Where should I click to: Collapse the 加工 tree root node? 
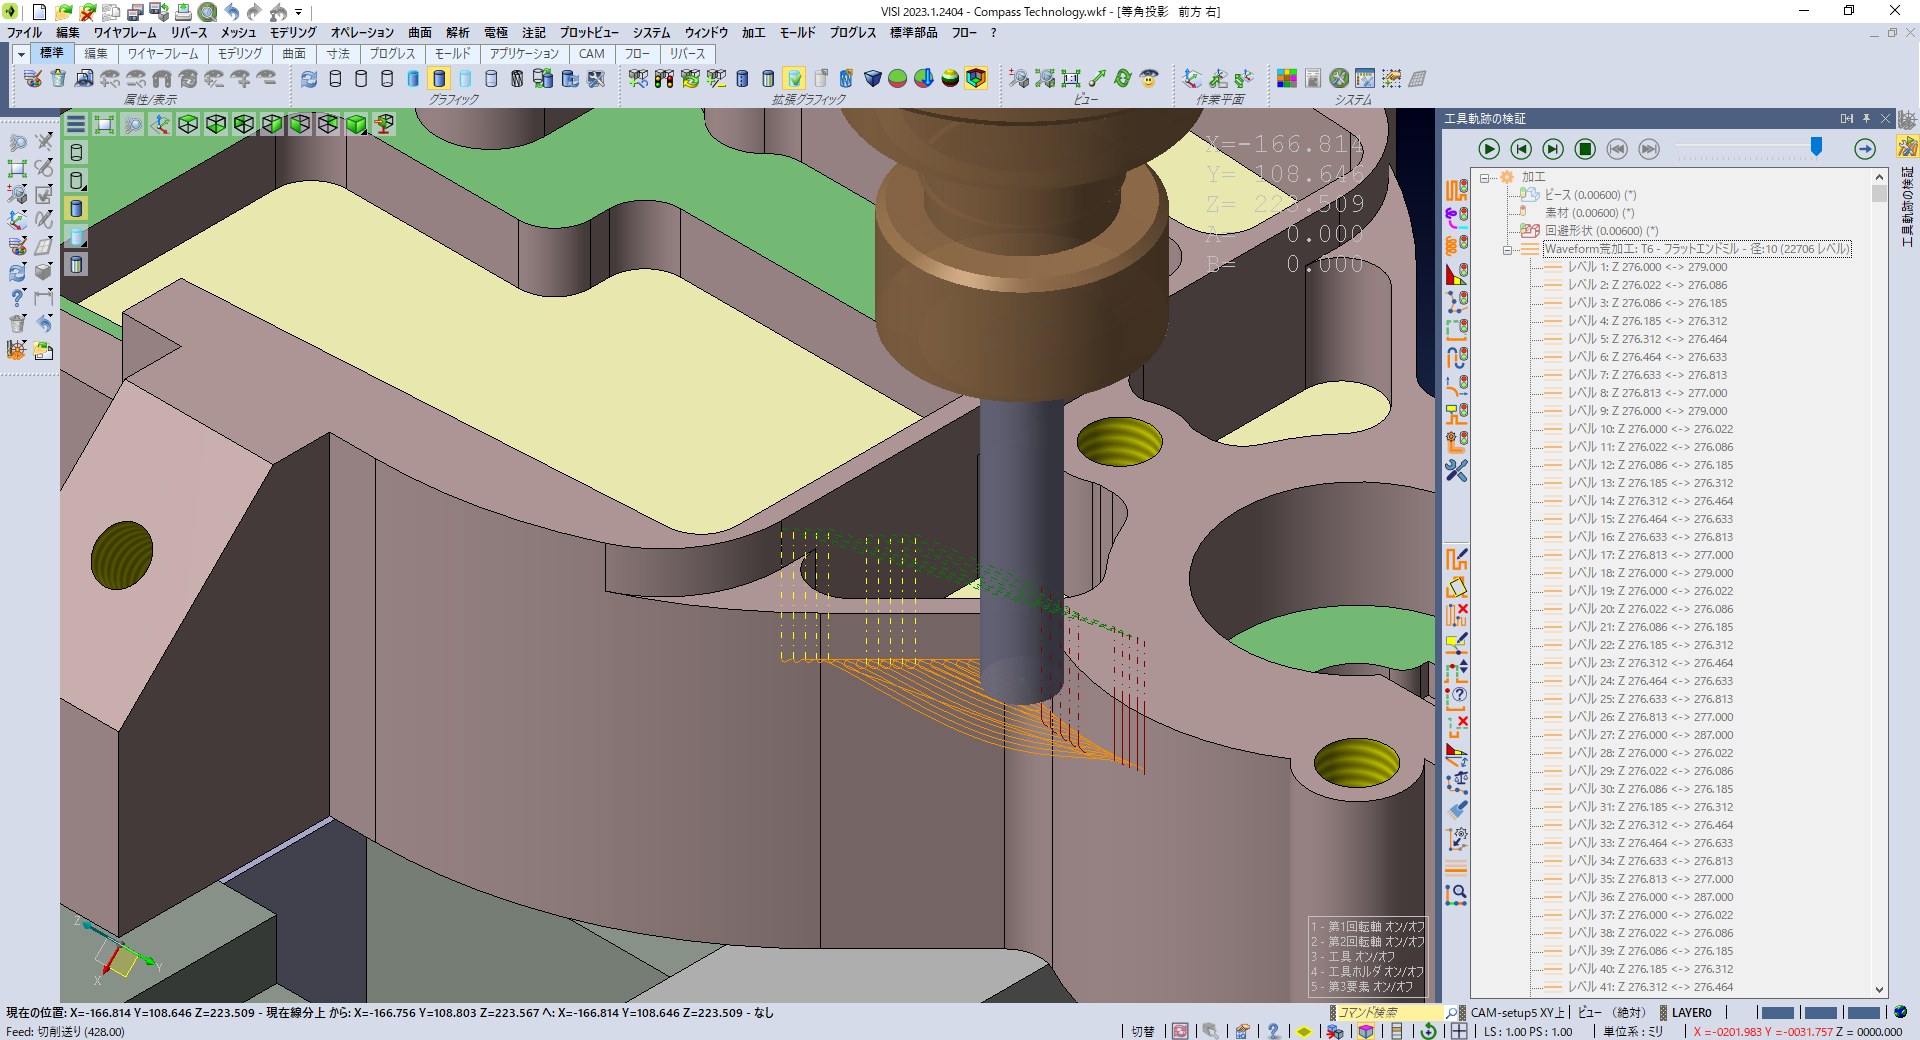click(x=1485, y=178)
